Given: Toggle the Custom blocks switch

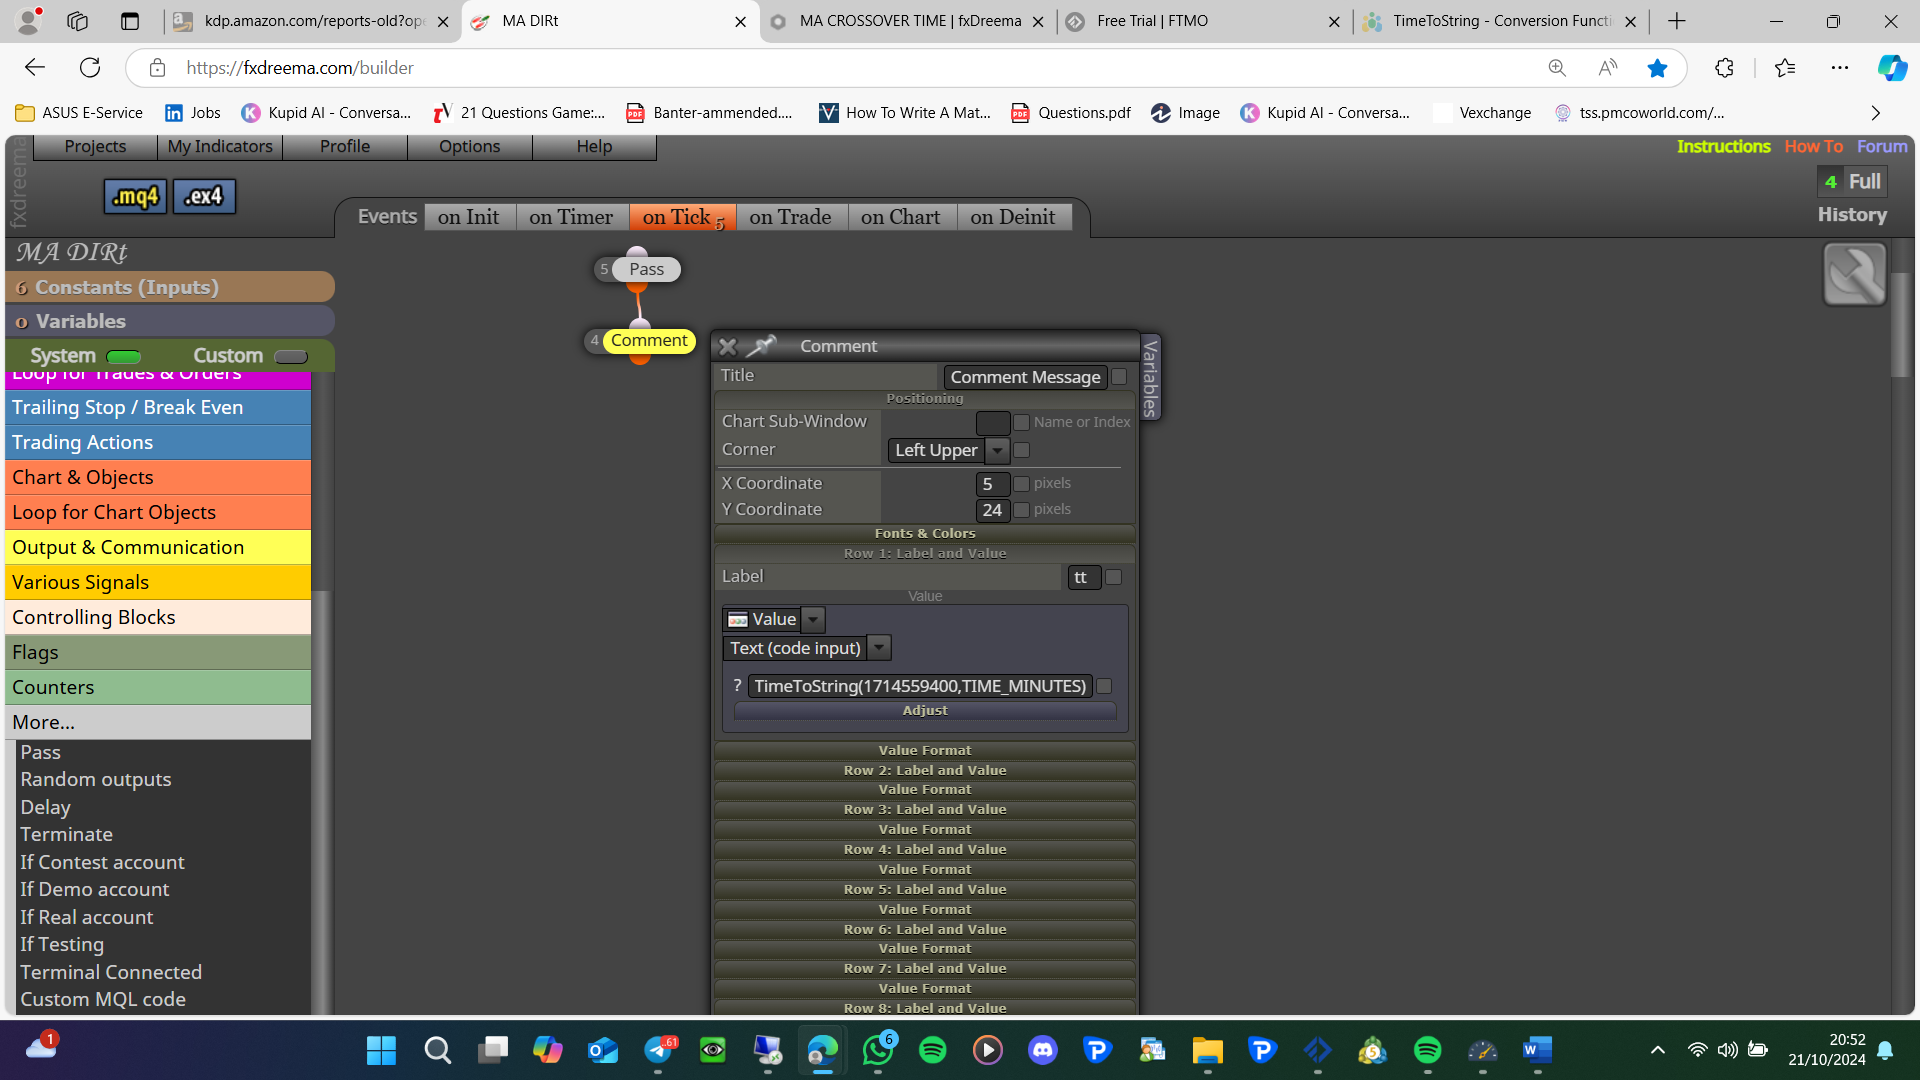Looking at the screenshot, I should coord(291,357).
